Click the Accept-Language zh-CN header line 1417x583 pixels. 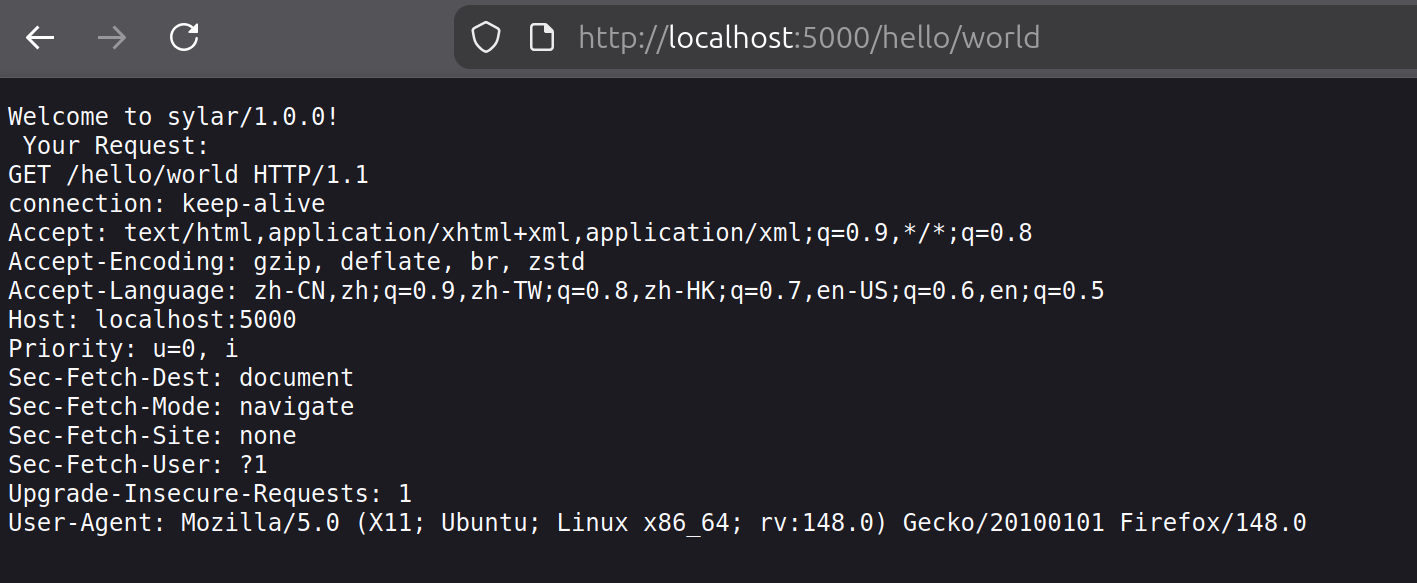556,291
